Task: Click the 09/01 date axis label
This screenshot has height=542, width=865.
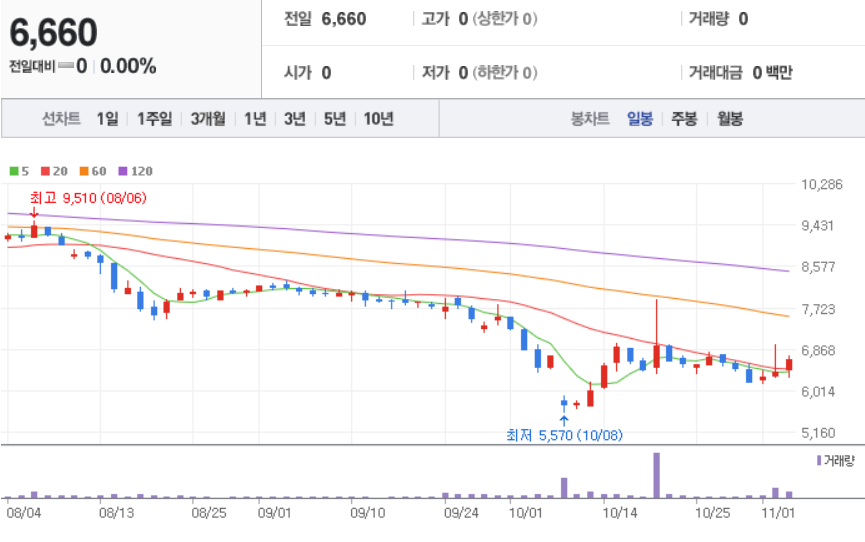Action: pyautogui.click(x=274, y=513)
